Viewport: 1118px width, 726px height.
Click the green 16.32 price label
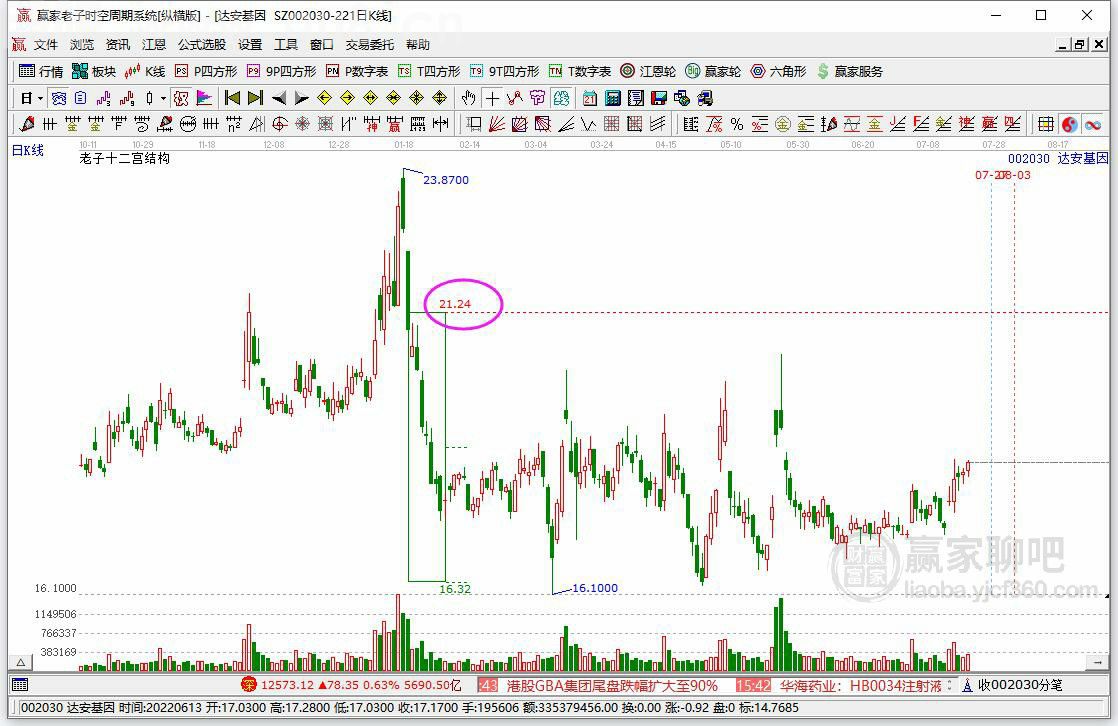click(455, 589)
